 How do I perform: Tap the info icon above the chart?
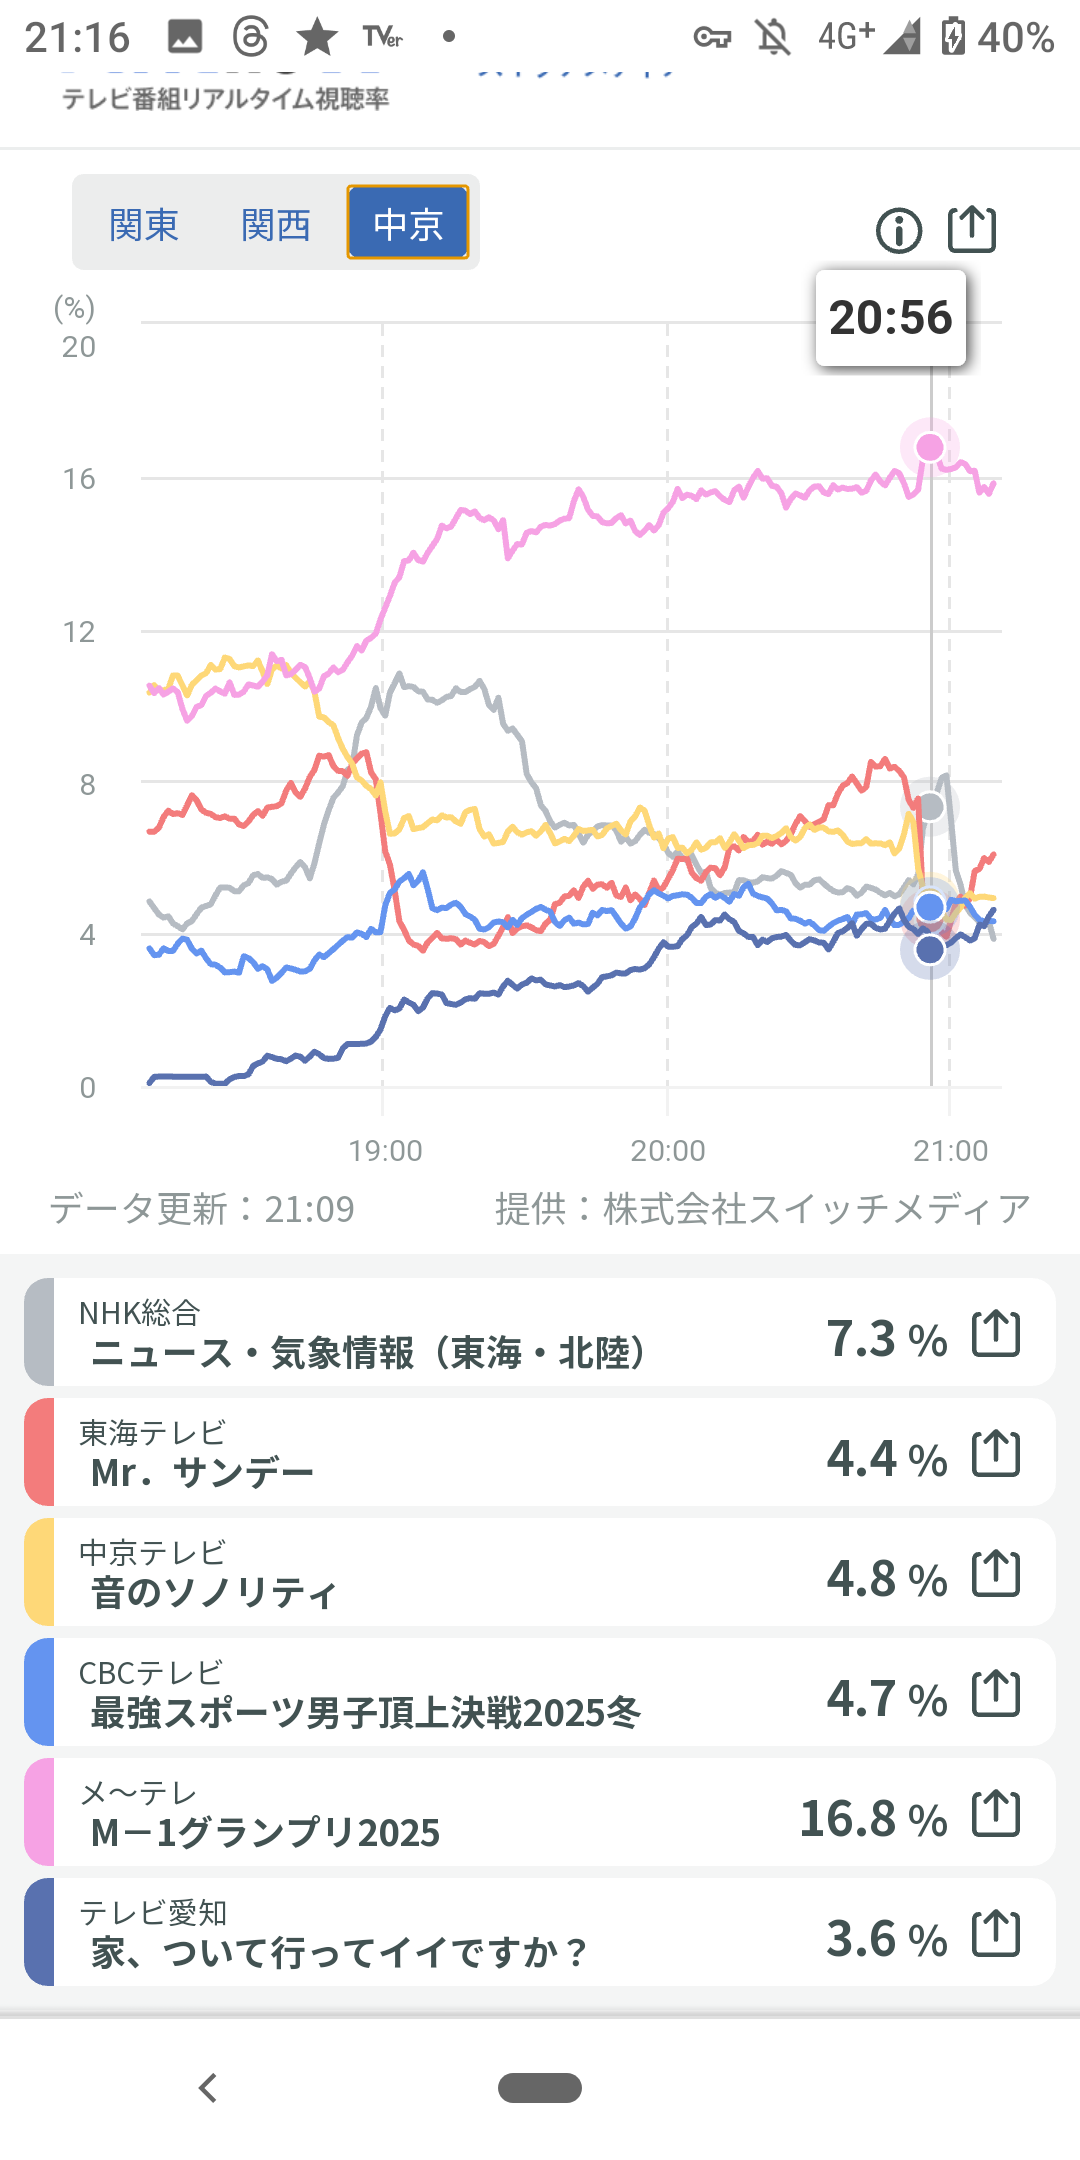point(898,231)
